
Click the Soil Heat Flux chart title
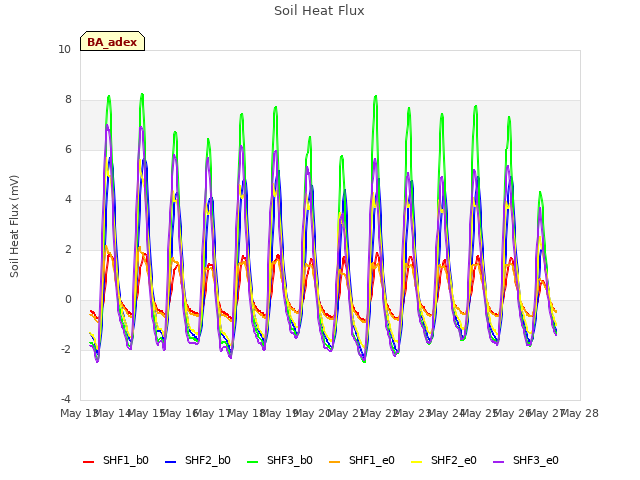coord(319,11)
